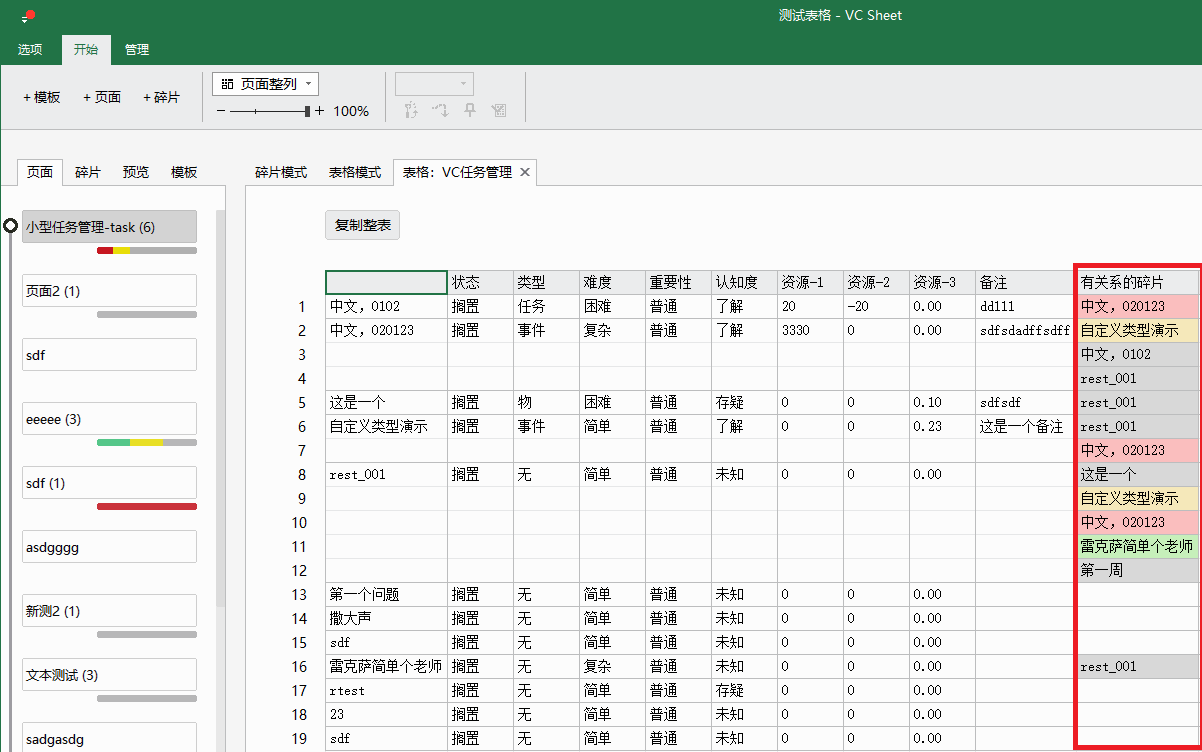Switch to the 管理 ribbon tab
Viewport: 1202px width, 752px height.
click(137, 49)
